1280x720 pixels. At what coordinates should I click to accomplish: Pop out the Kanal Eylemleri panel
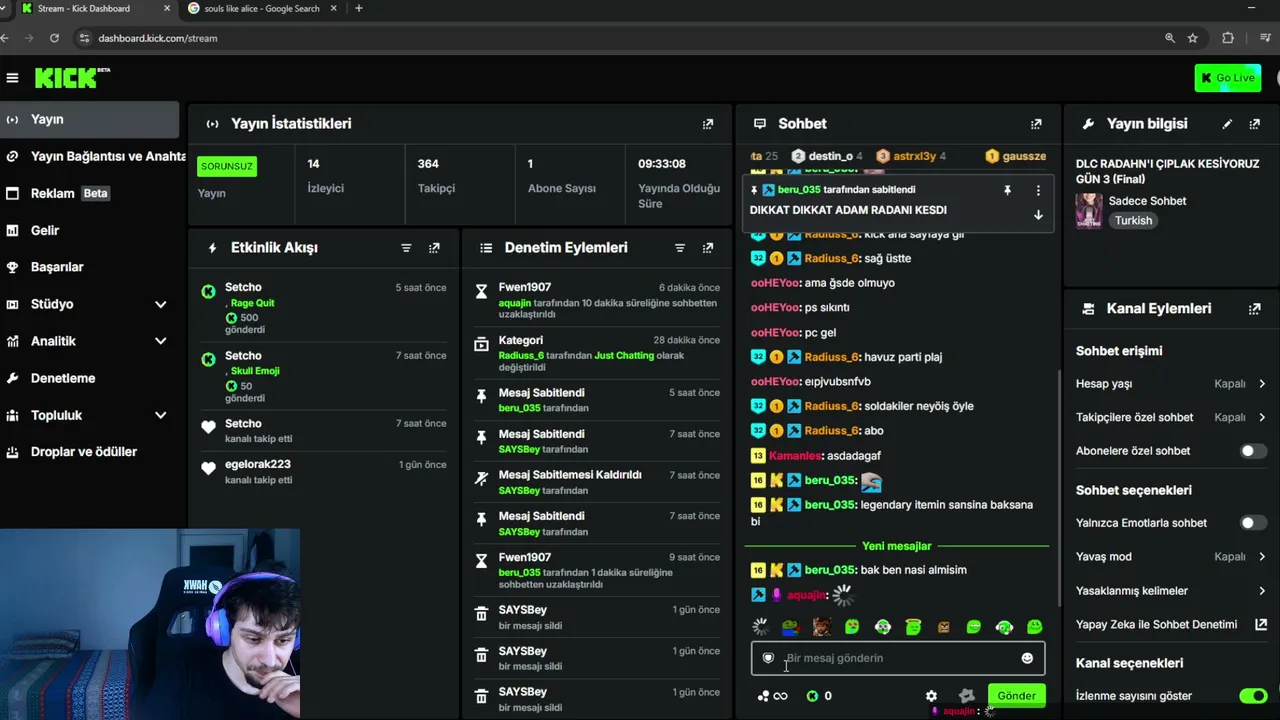point(1255,309)
